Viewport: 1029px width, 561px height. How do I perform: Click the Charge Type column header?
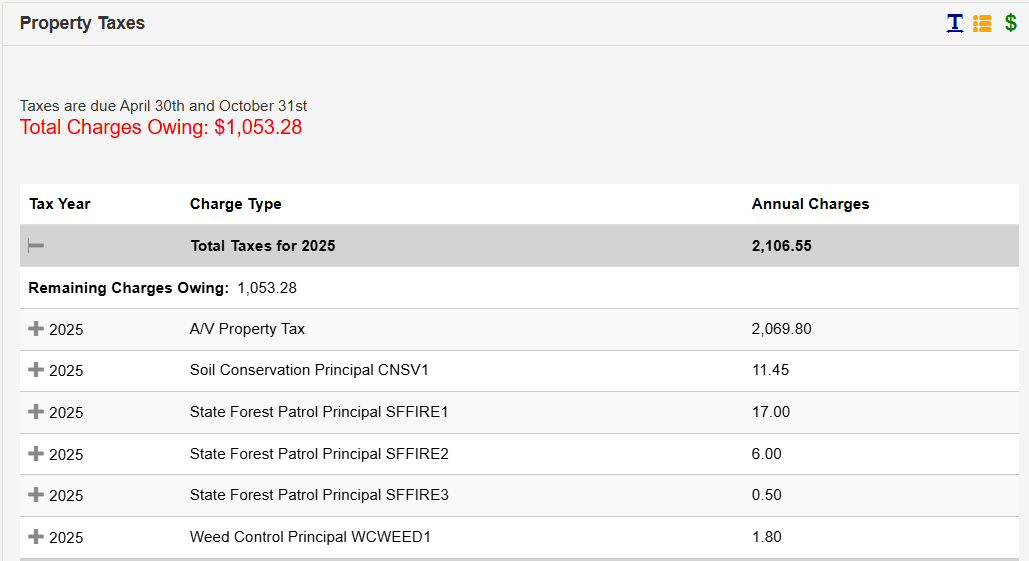pyautogui.click(x=235, y=204)
